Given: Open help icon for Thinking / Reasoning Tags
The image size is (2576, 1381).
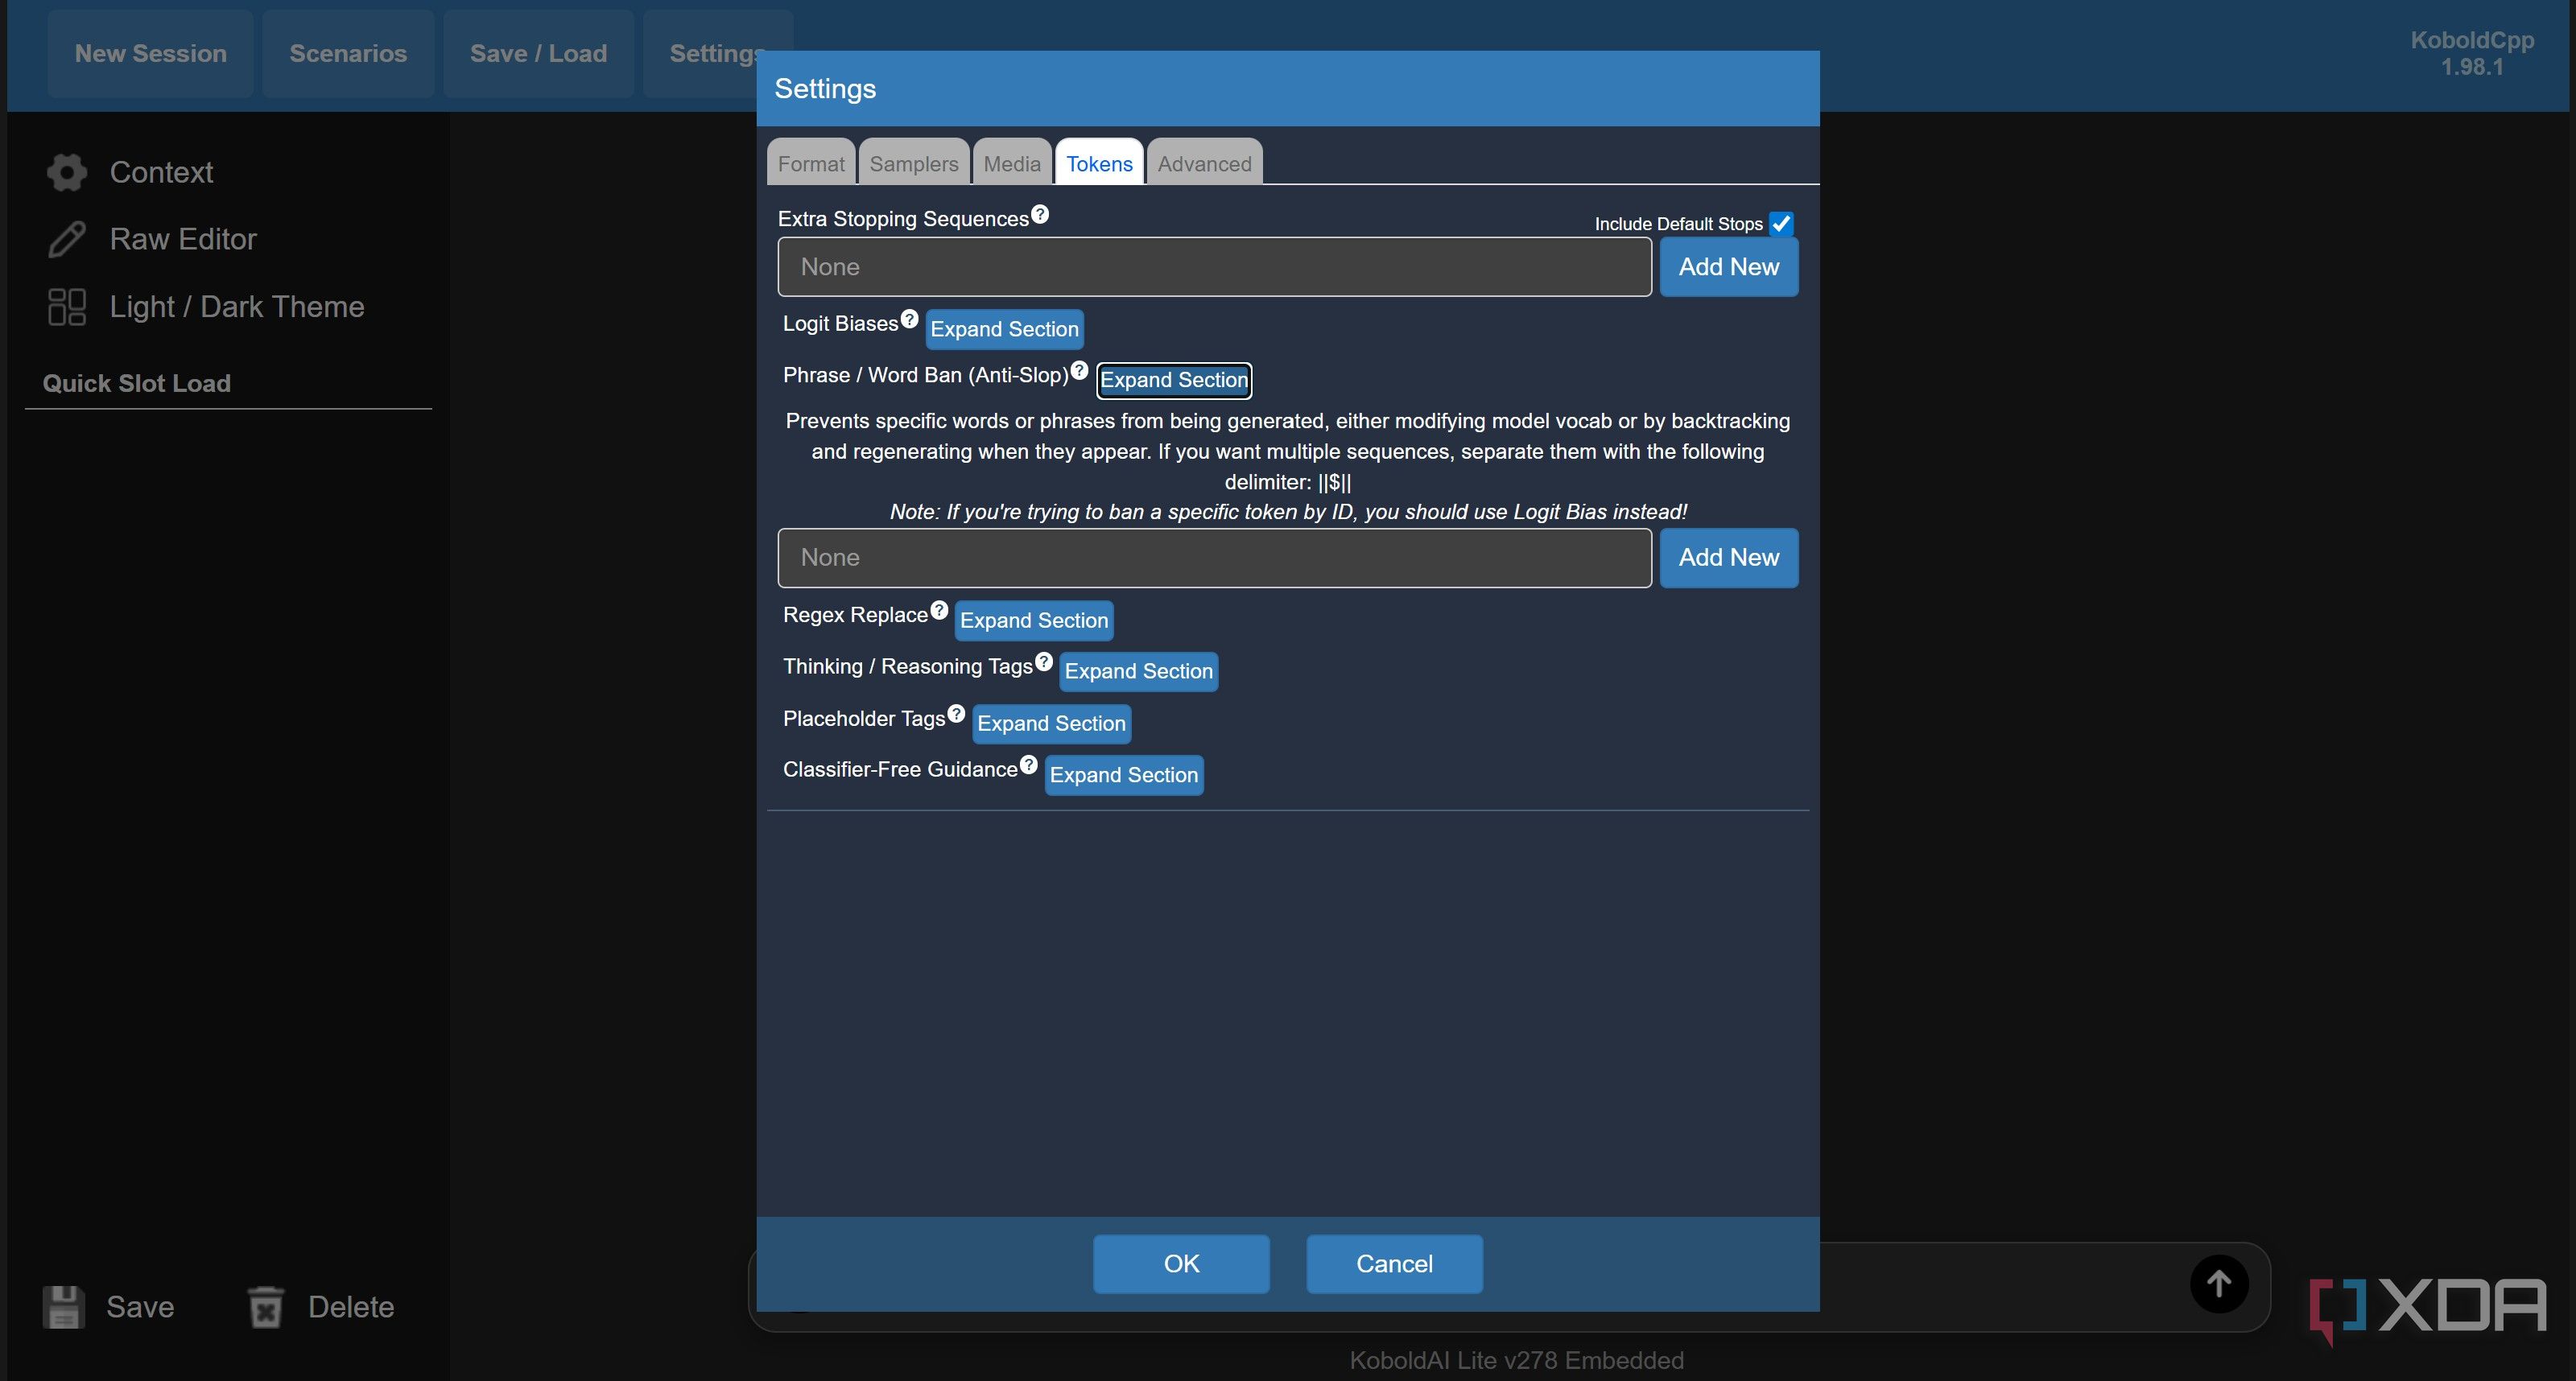Looking at the screenshot, I should (1044, 662).
